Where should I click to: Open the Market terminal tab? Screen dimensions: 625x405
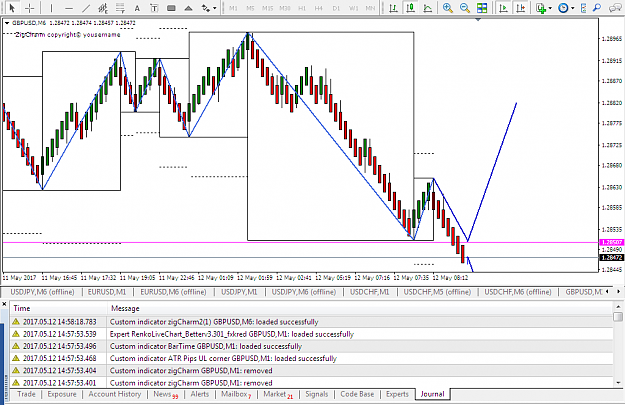pyautogui.click(x=278, y=394)
